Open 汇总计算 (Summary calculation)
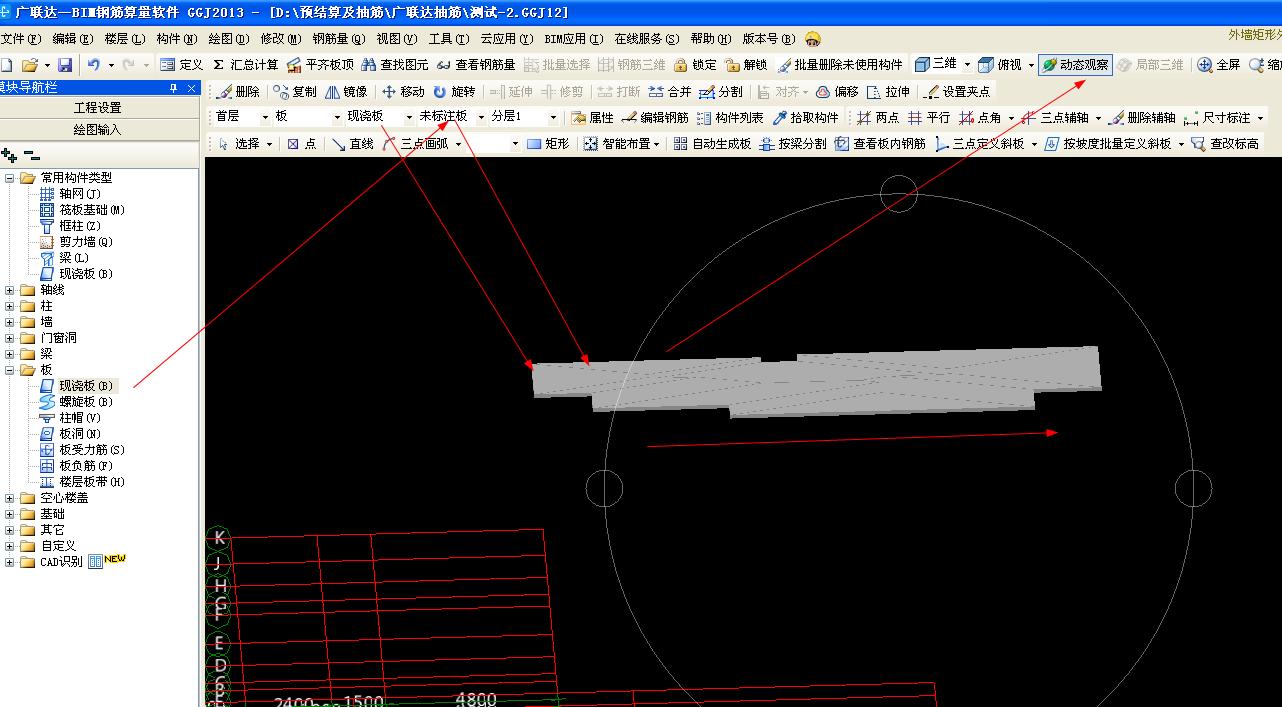 [245, 64]
